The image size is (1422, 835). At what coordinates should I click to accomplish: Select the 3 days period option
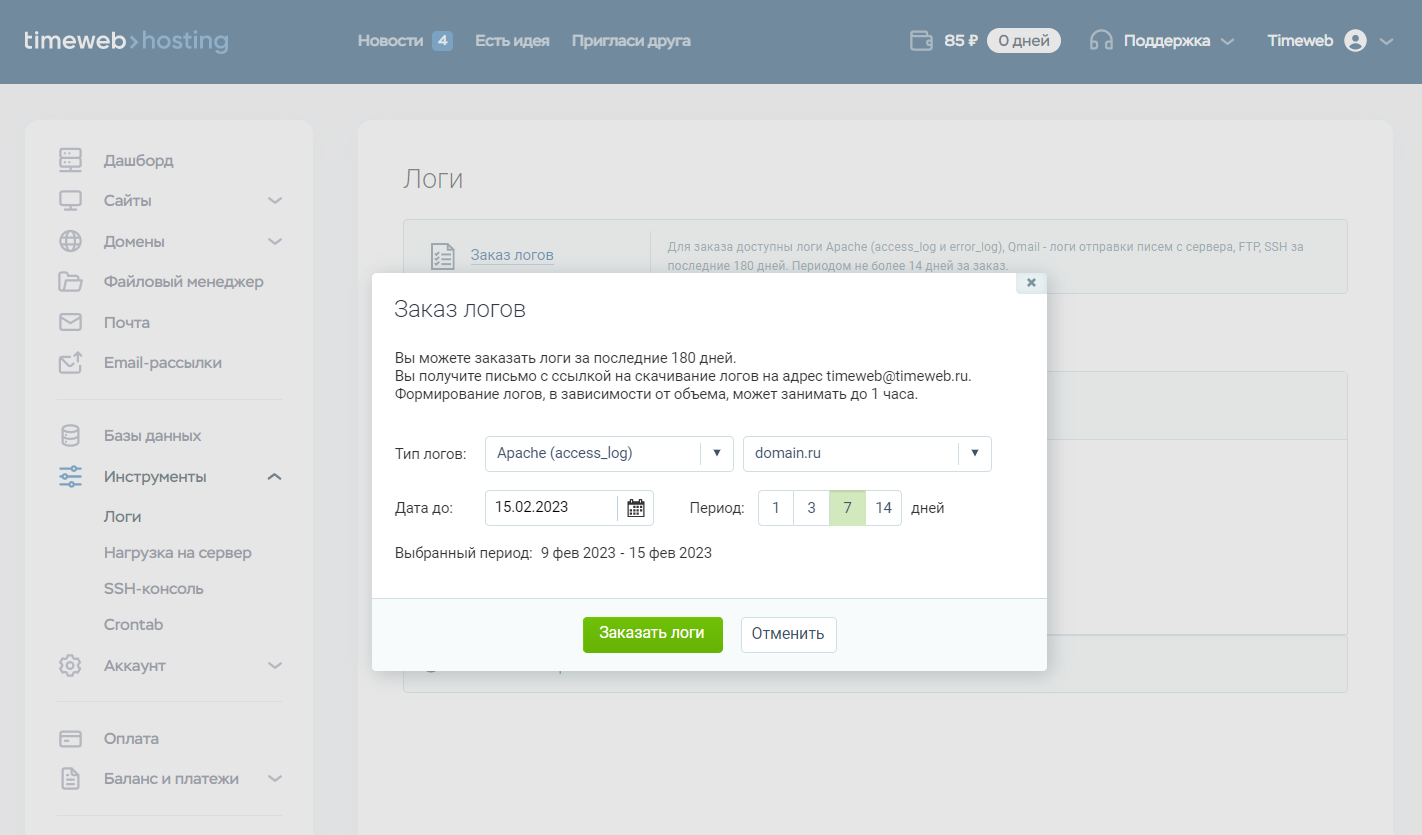click(x=811, y=508)
